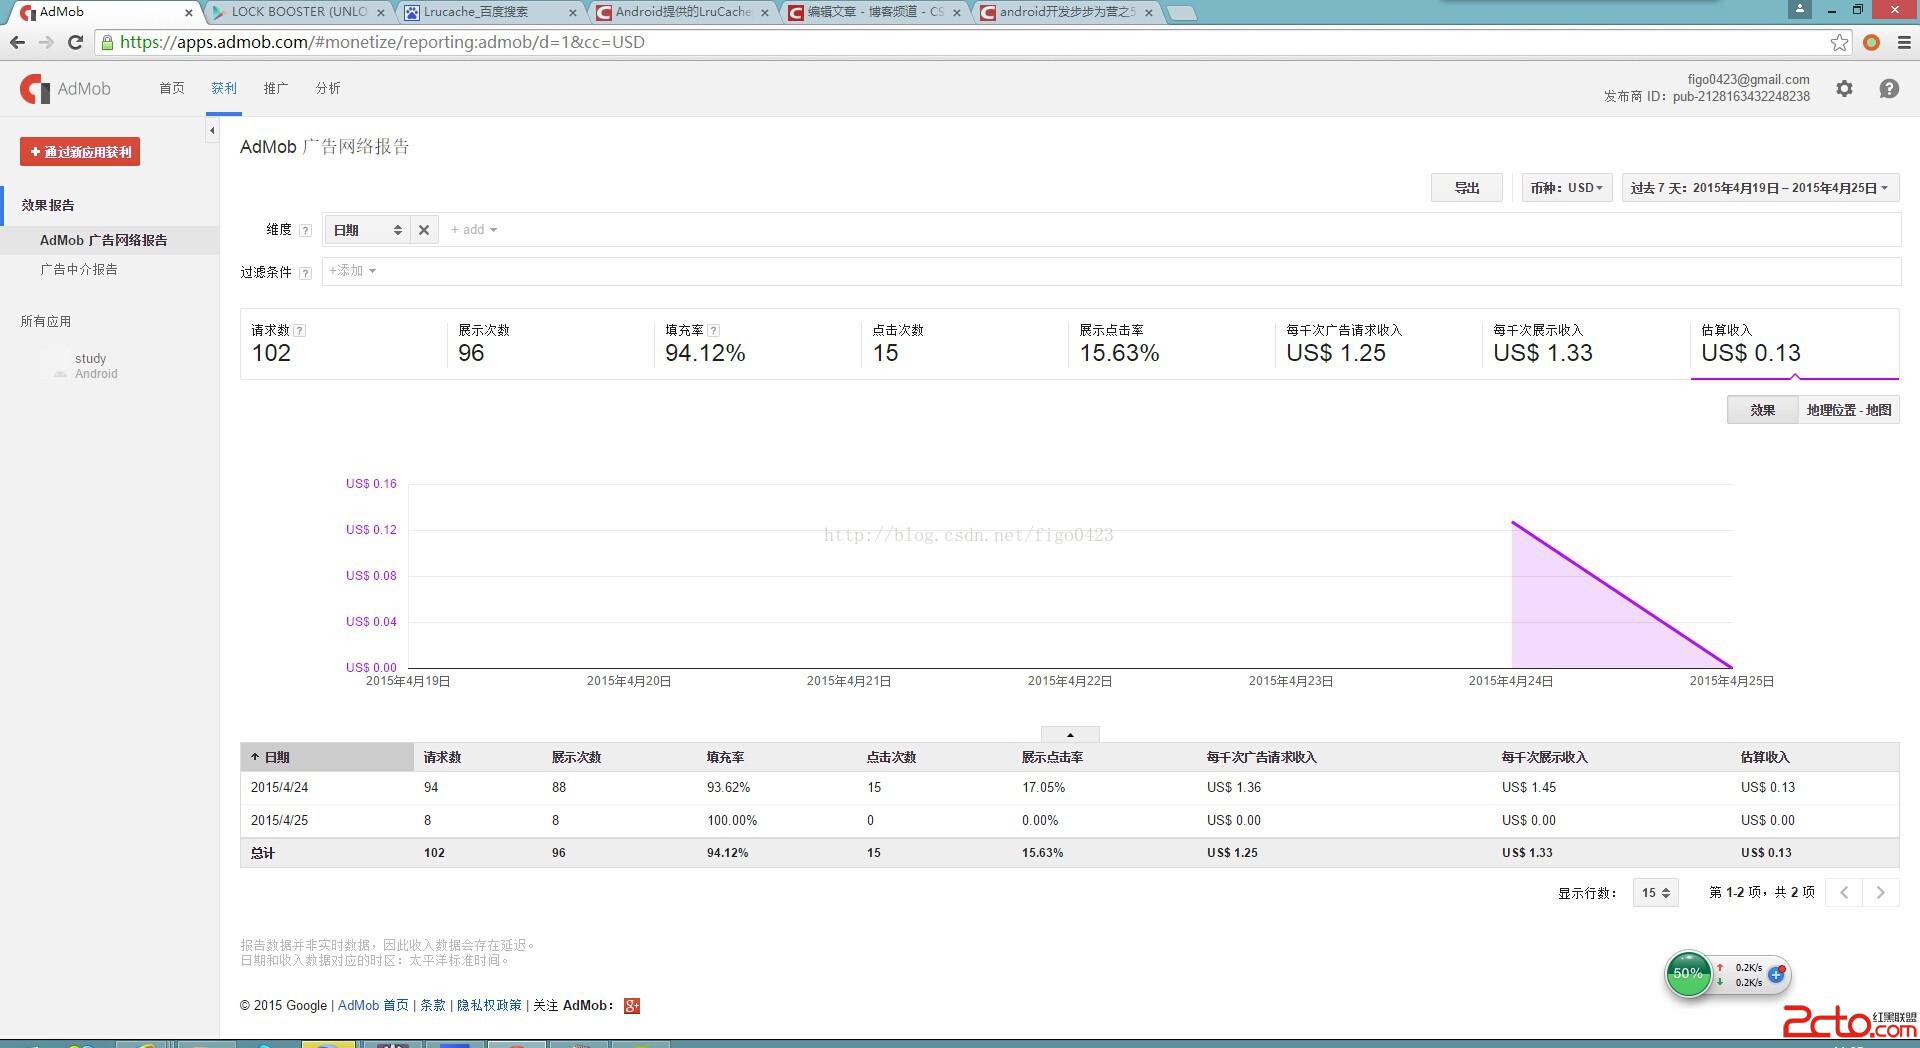Click the Google+ follow icon
Image resolution: width=1920 pixels, height=1048 pixels.
[x=632, y=1005]
